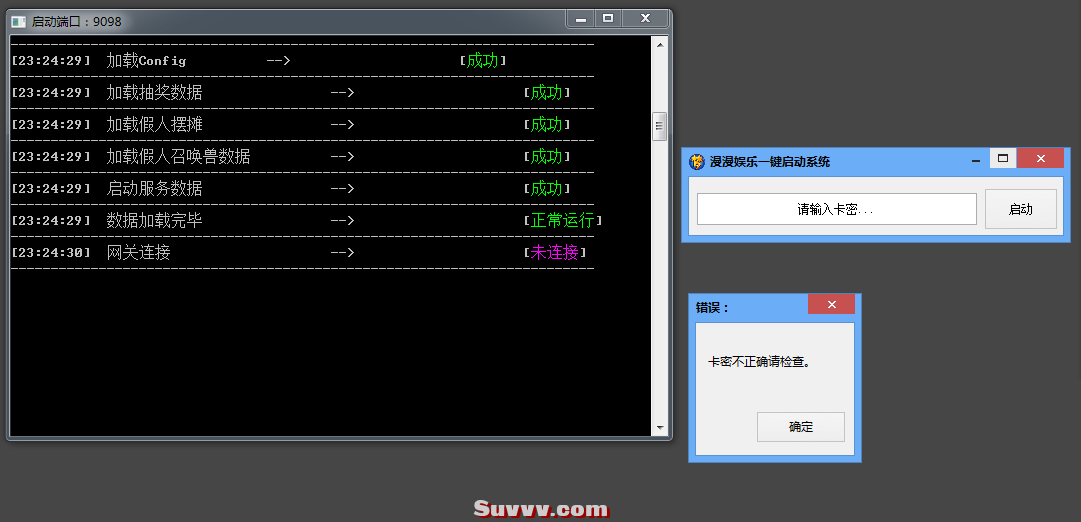Click console scrollbar up arrow
Viewport: 1081px width, 522px height.
tap(660, 45)
